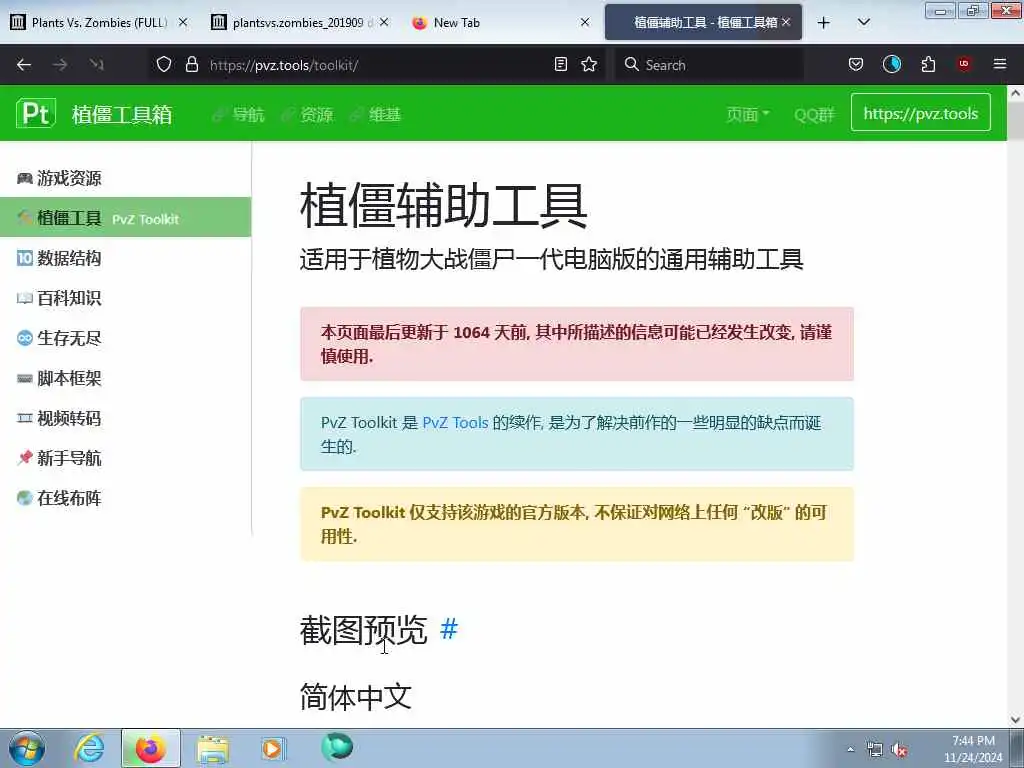Open the 维基 link in the header
The image size is (1024, 768).
point(376,115)
